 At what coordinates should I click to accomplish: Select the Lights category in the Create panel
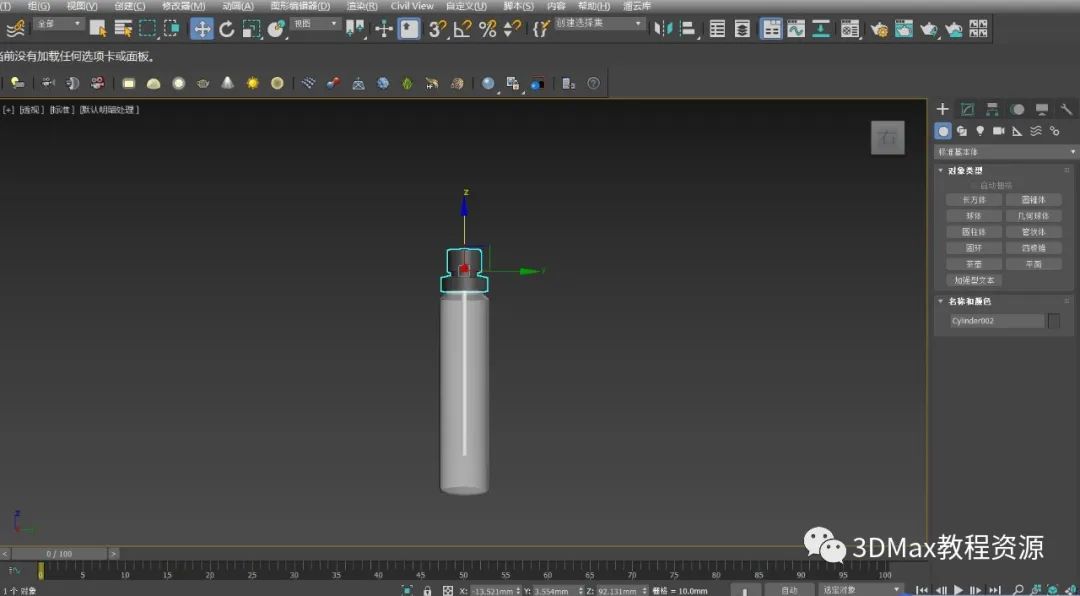980,131
